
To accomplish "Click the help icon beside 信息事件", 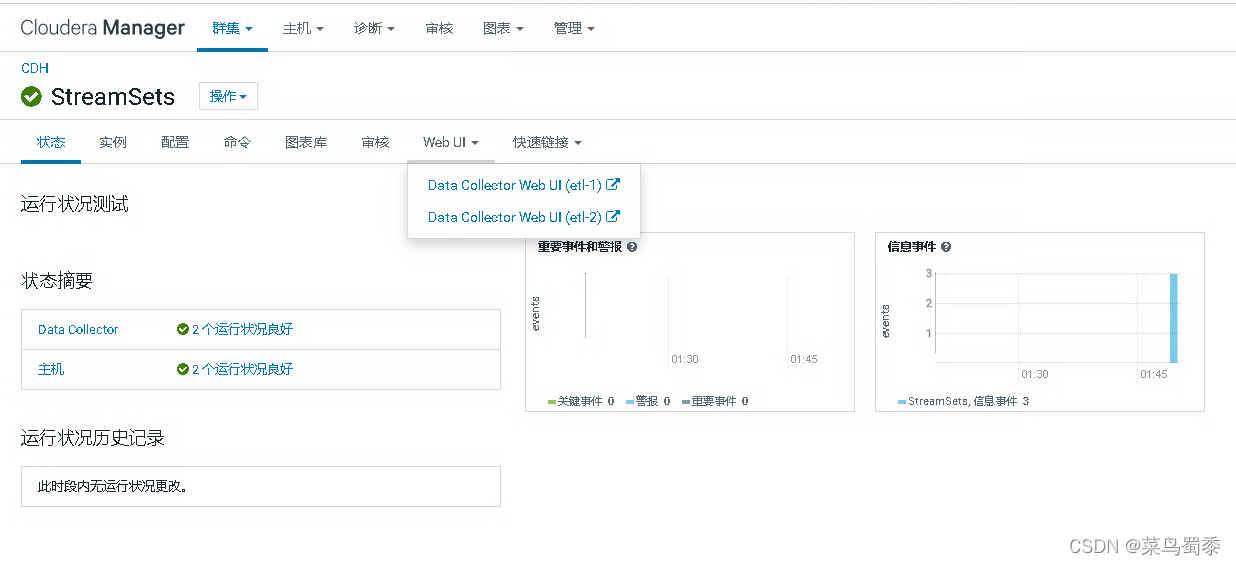I will pos(946,247).
